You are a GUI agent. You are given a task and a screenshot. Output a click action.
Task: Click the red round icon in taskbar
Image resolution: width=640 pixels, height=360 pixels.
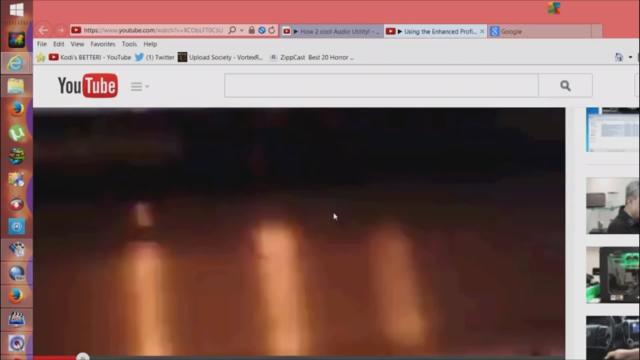(16, 203)
